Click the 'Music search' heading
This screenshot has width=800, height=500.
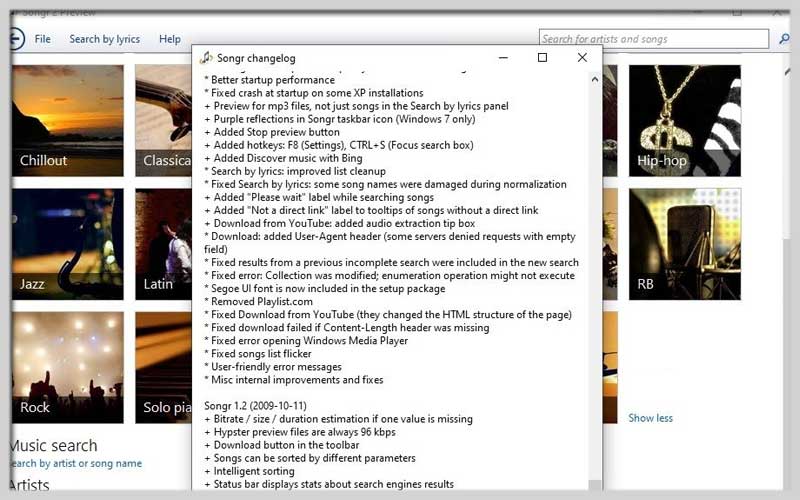tap(54, 445)
